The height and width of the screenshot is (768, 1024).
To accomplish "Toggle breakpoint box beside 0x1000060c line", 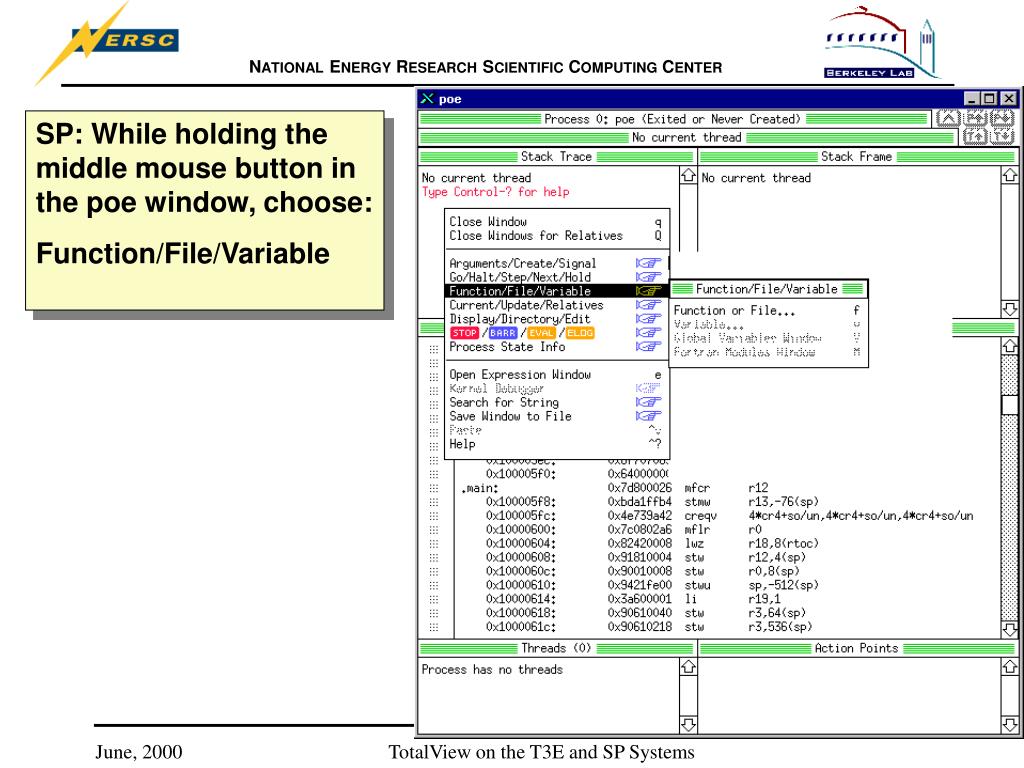I will pyautogui.click(x=434, y=571).
